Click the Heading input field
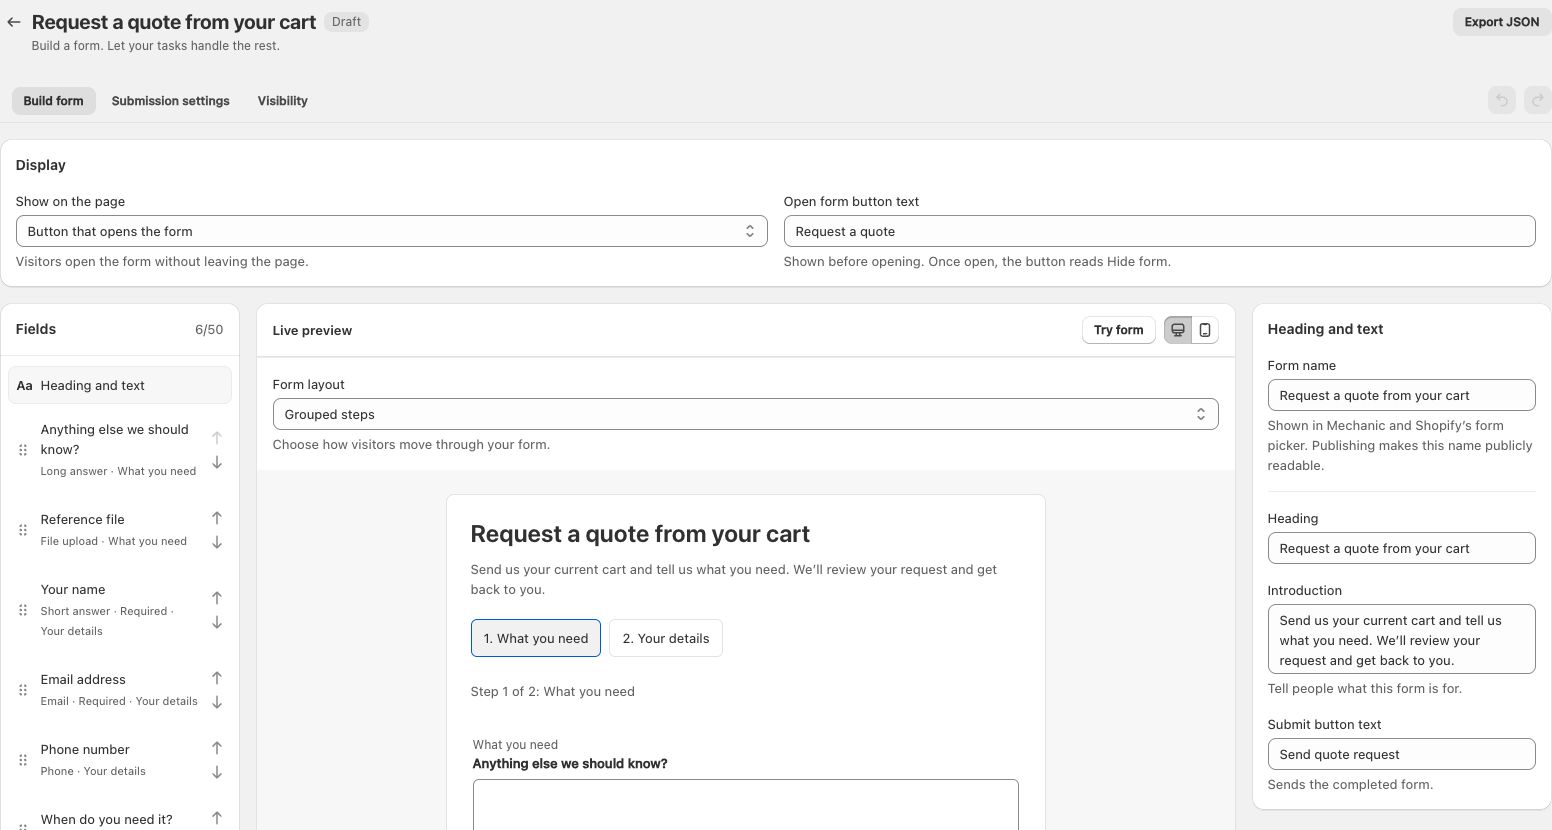 [1401, 548]
